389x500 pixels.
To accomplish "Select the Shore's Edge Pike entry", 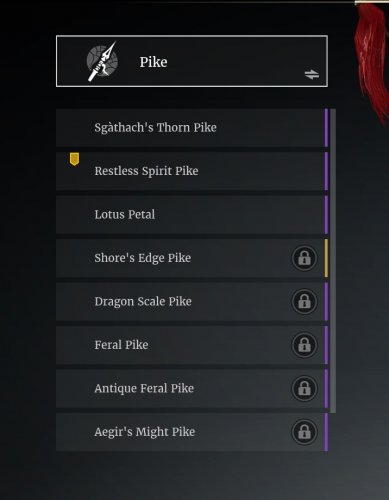I will click(x=192, y=258).
